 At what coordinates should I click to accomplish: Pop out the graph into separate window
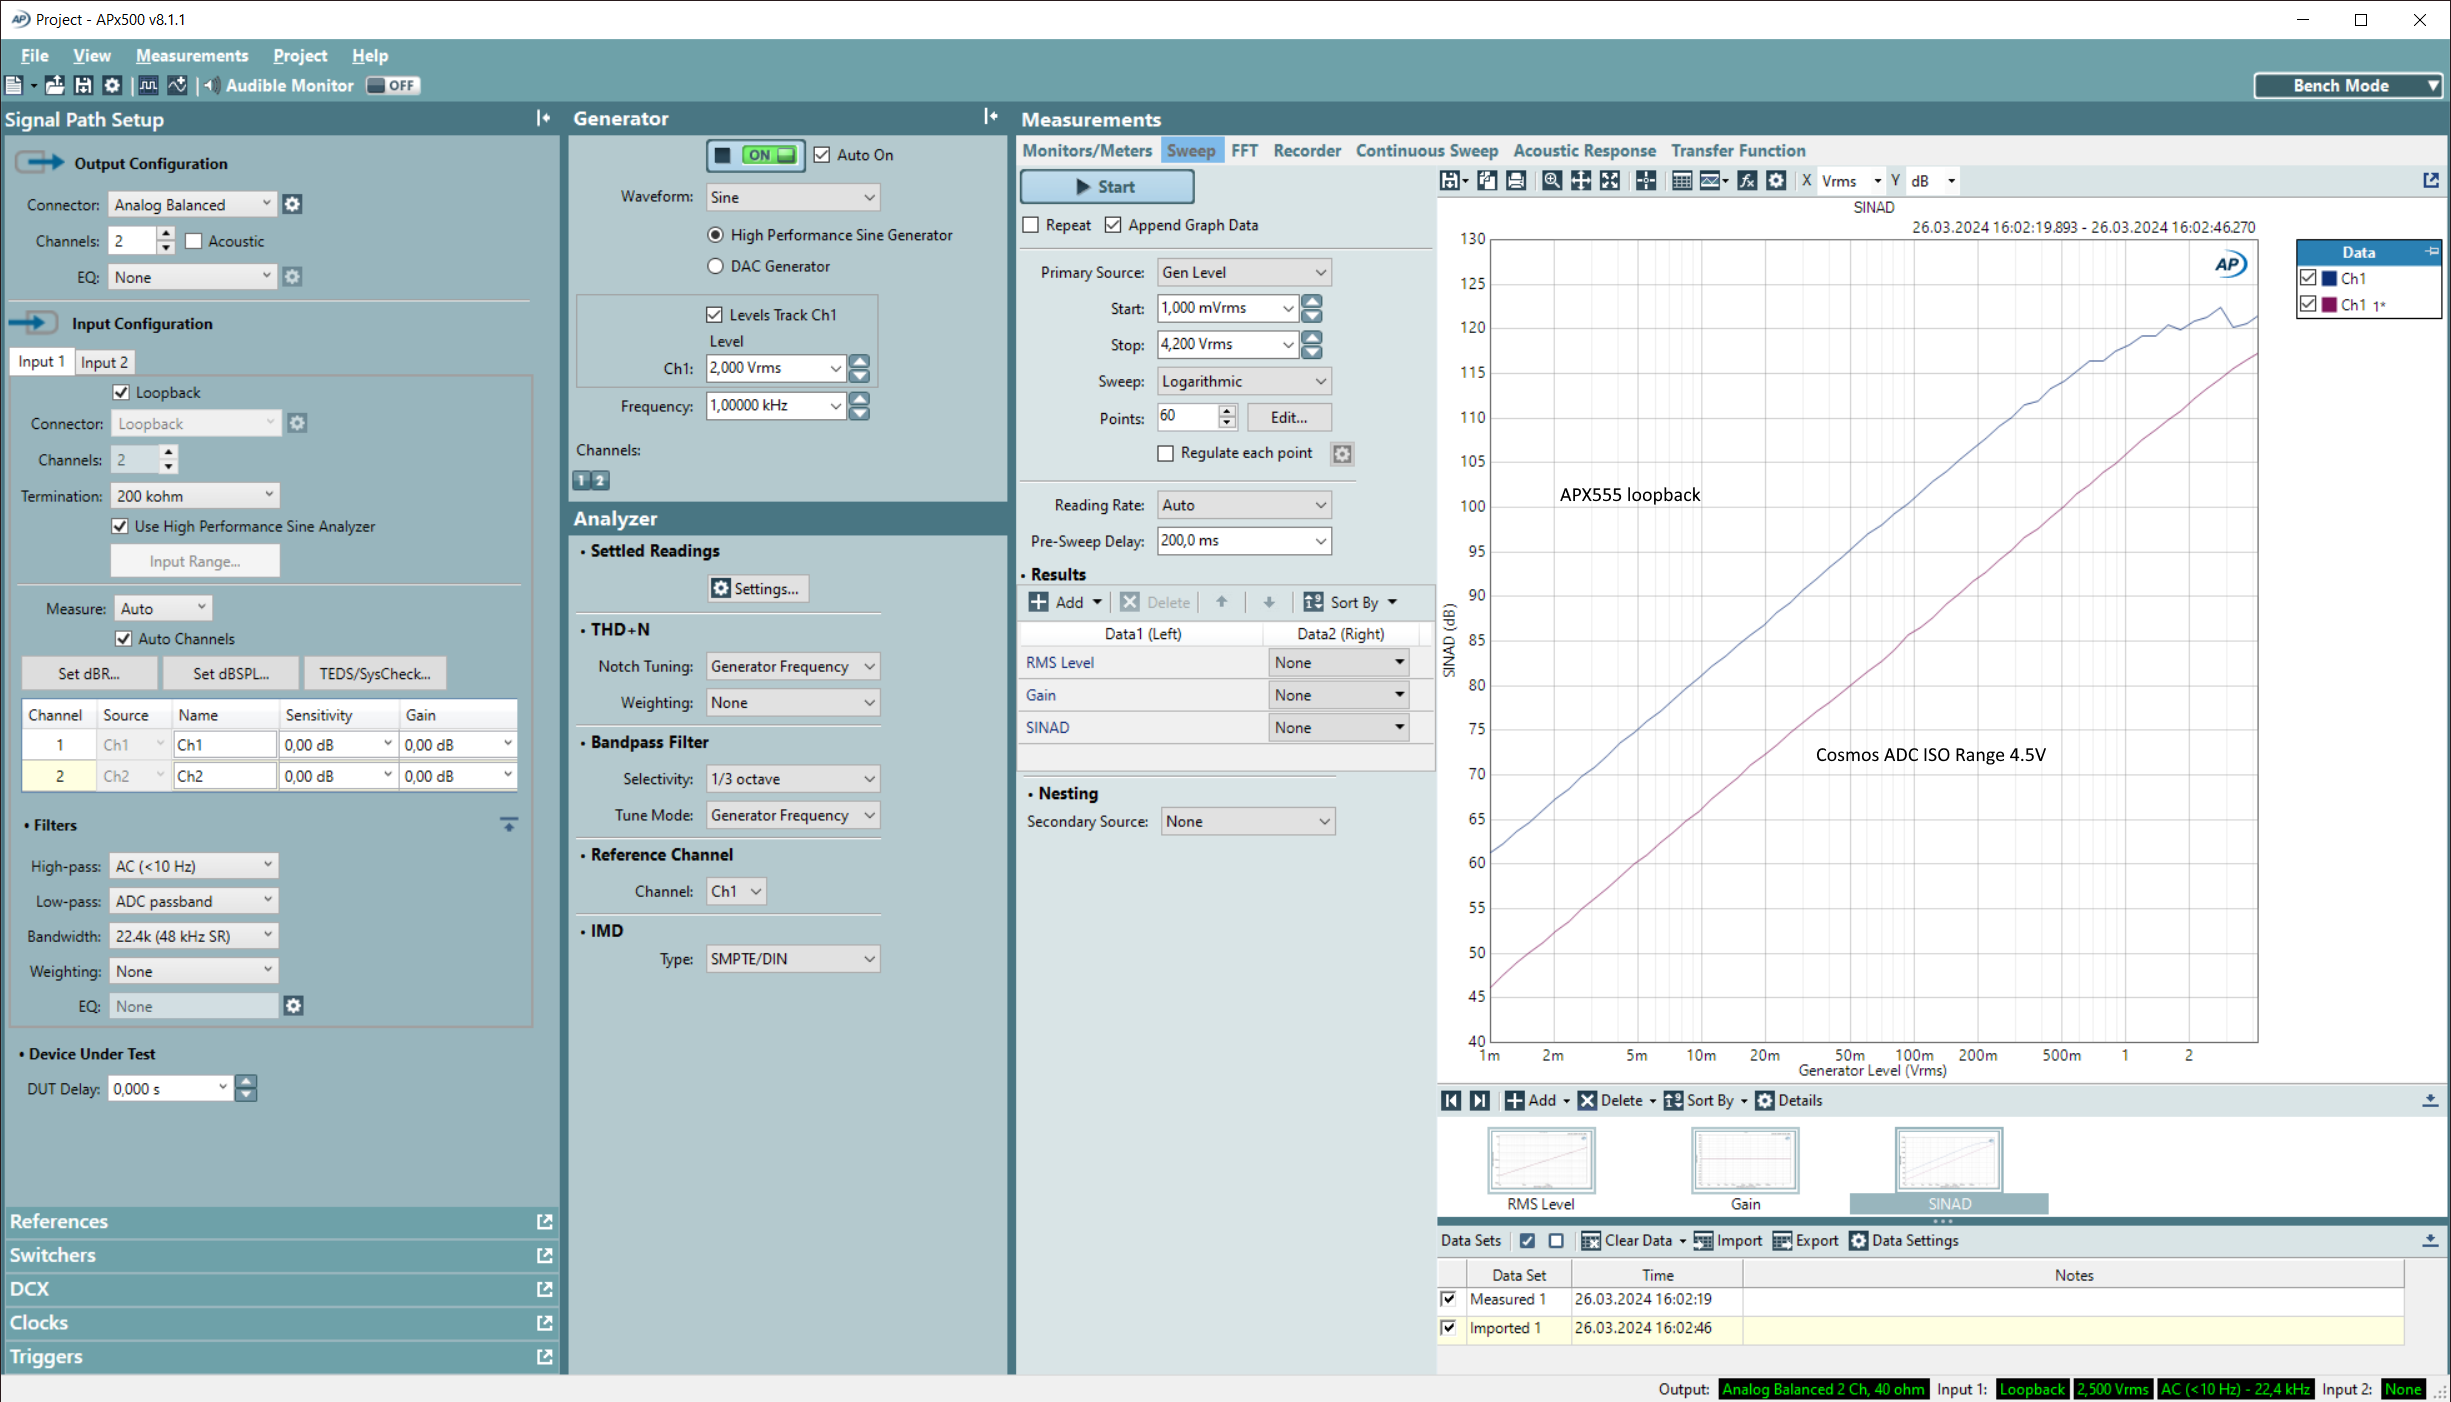[2431, 180]
